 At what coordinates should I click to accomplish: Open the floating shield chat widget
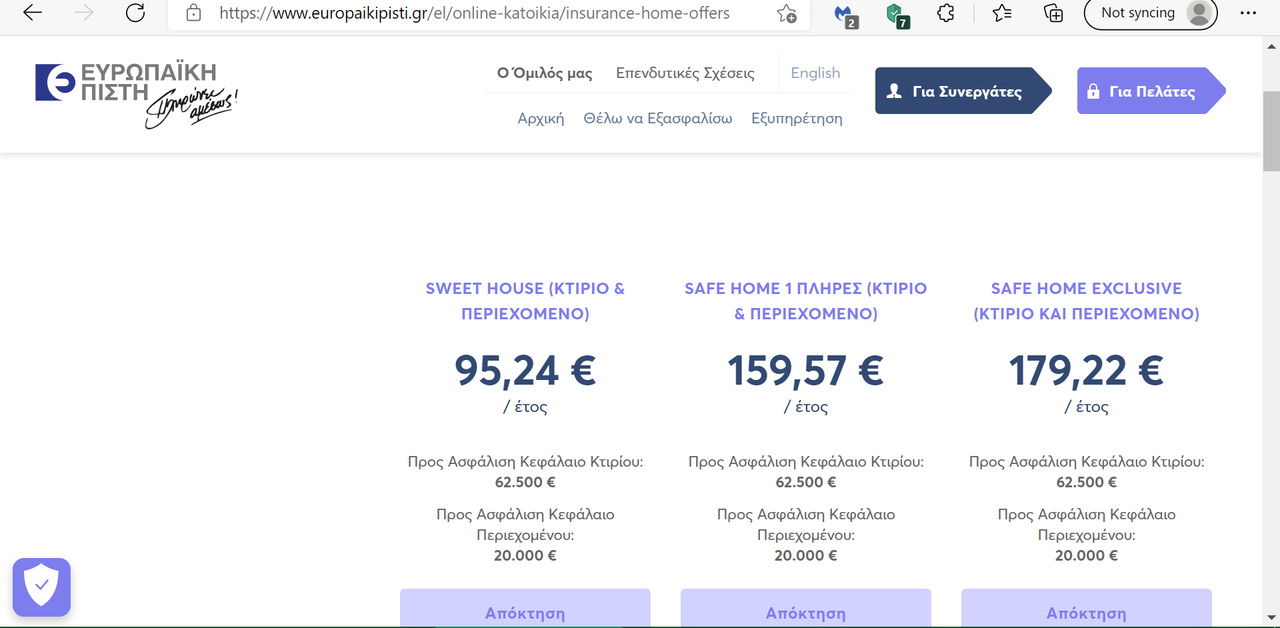pos(41,586)
